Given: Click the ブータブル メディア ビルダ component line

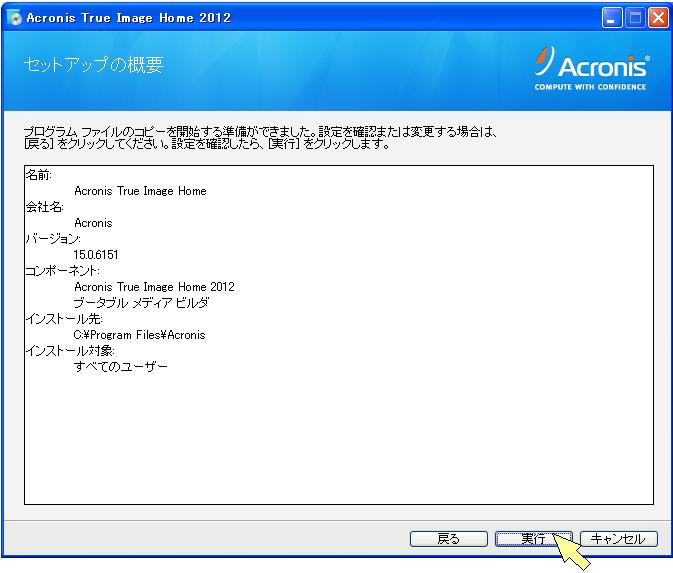Looking at the screenshot, I should click(141, 303).
